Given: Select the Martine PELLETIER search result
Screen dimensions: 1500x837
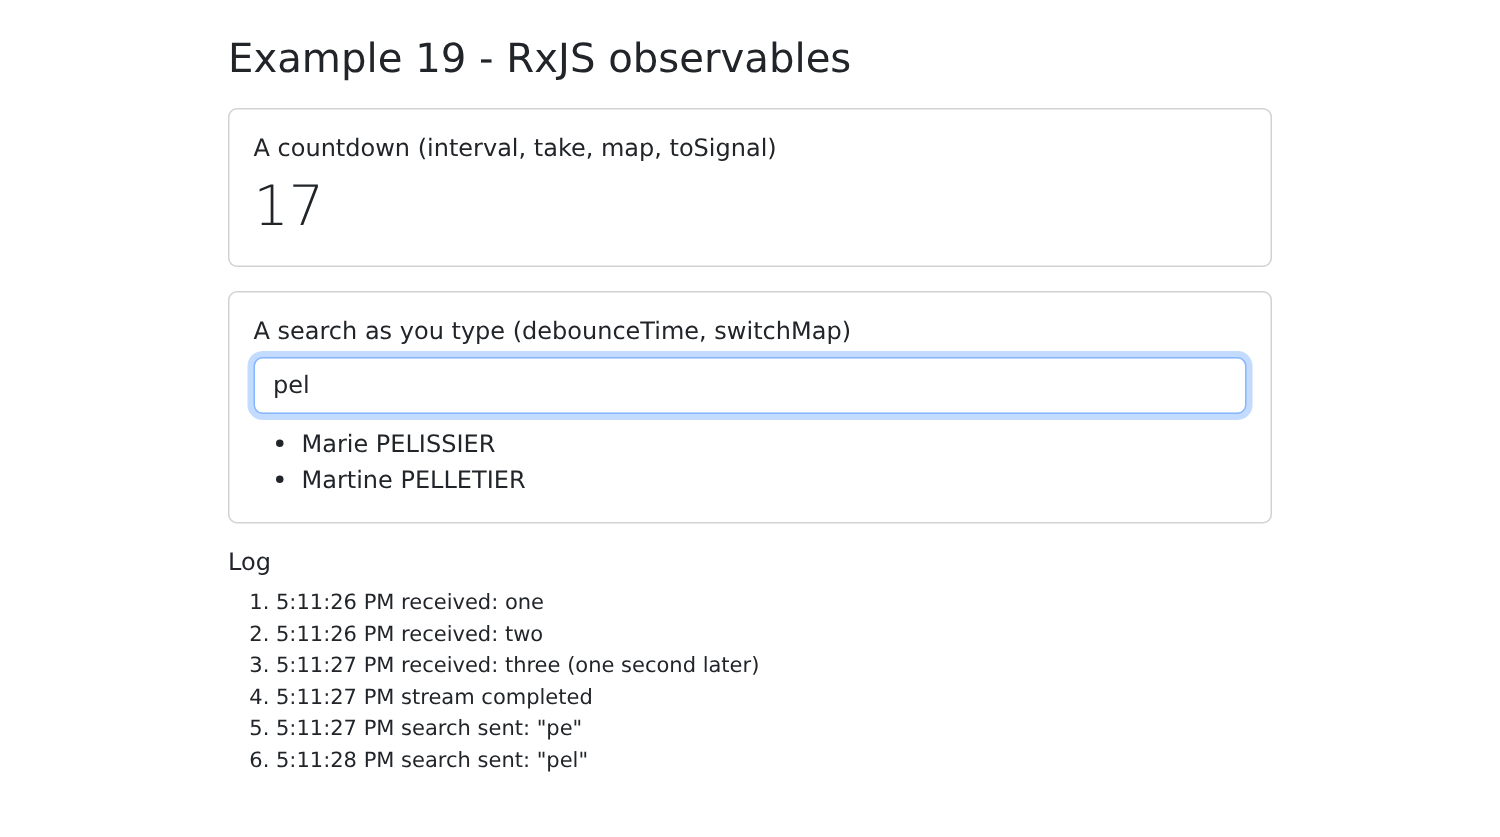Looking at the screenshot, I should click(x=413, y=480).
